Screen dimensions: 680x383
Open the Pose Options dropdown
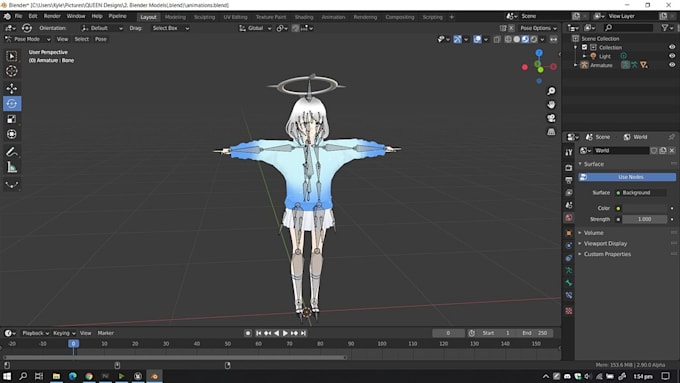pos(538,28)
